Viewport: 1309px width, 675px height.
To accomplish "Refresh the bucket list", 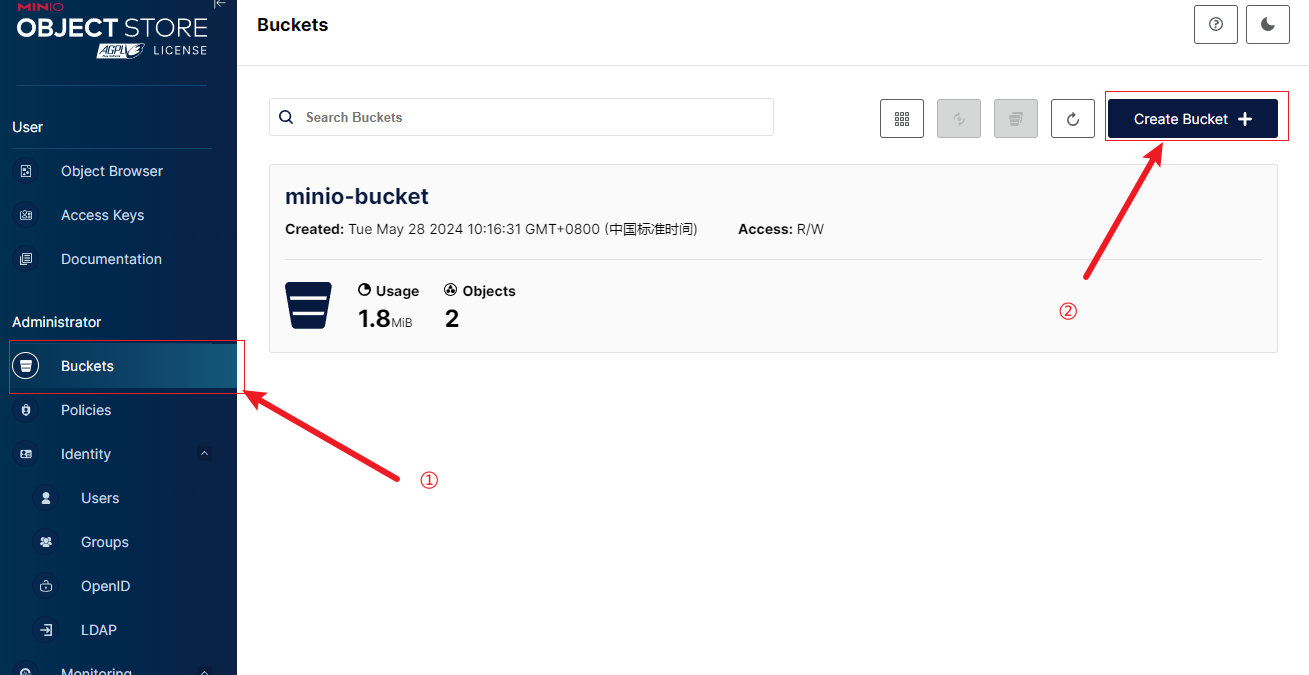I will click(1073, 119).
